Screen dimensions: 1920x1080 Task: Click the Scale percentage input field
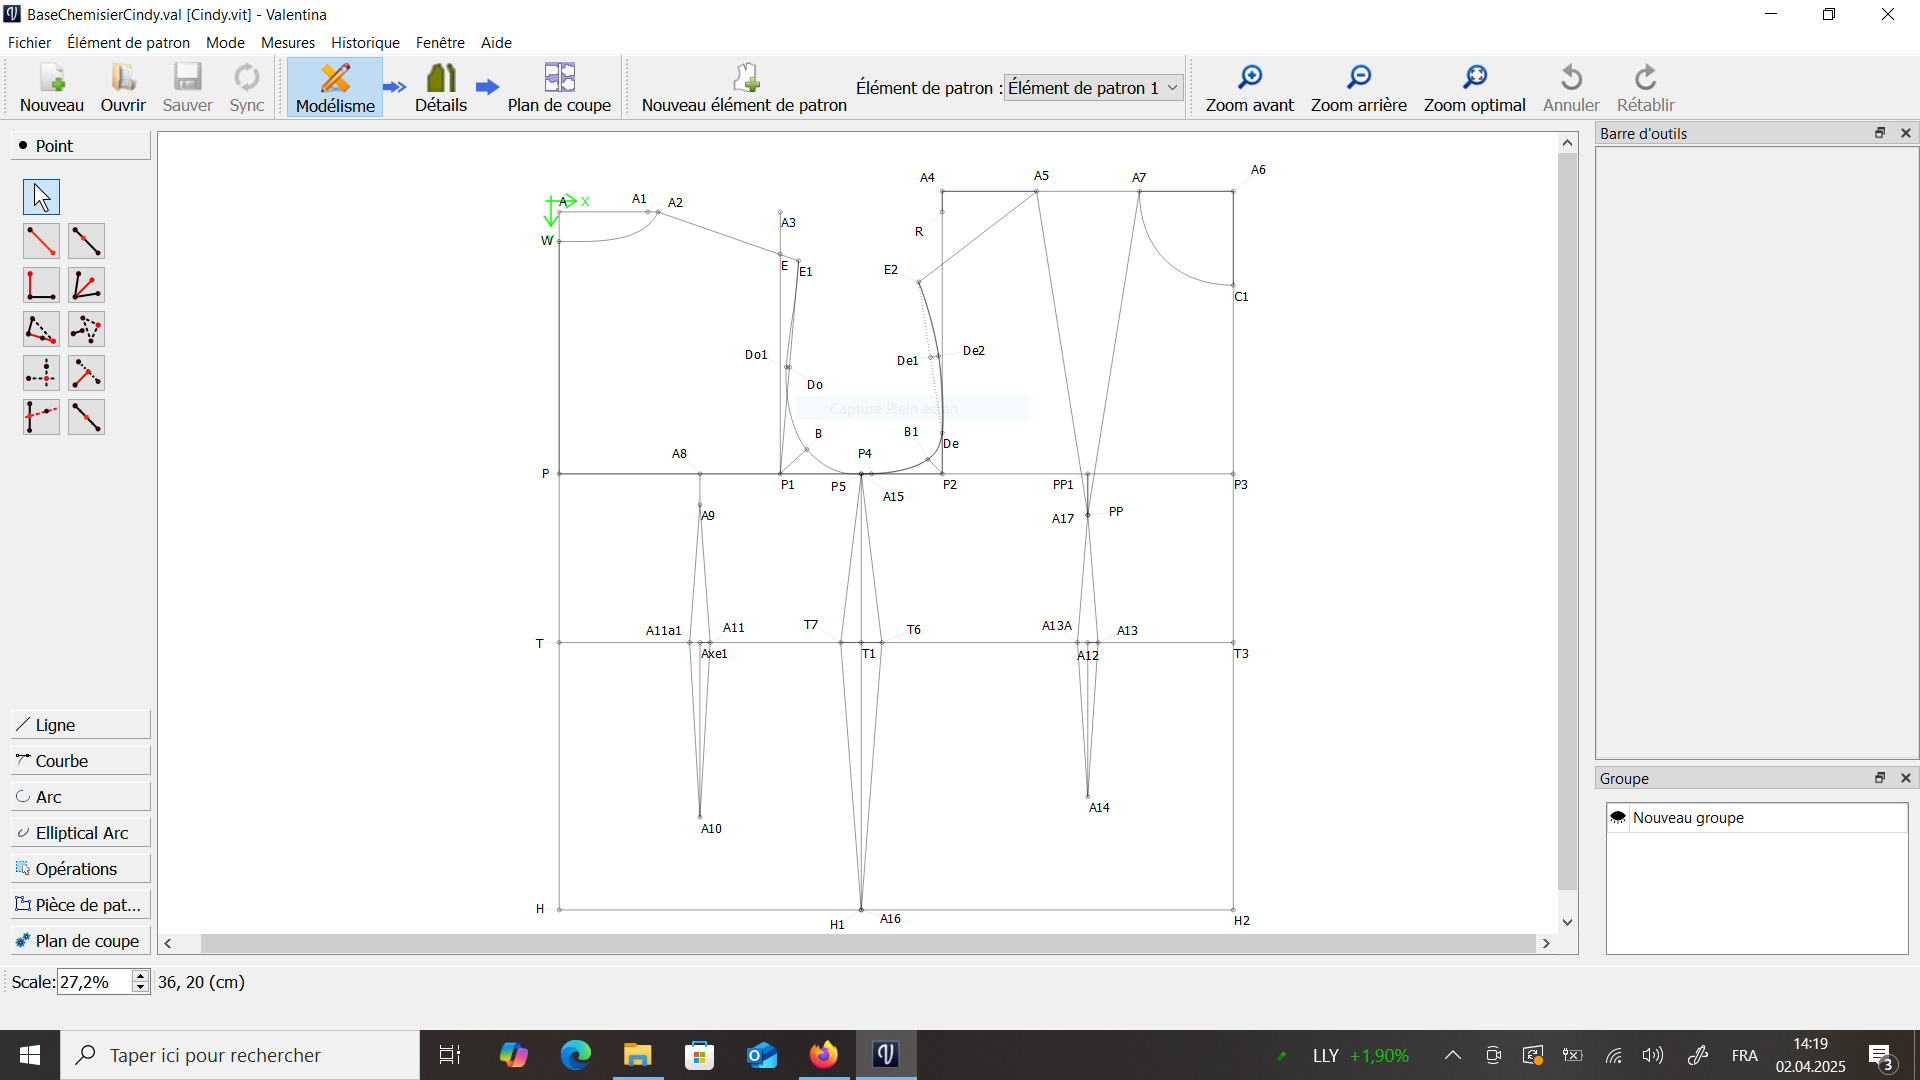pyautogui.click(x=93, y=982)
